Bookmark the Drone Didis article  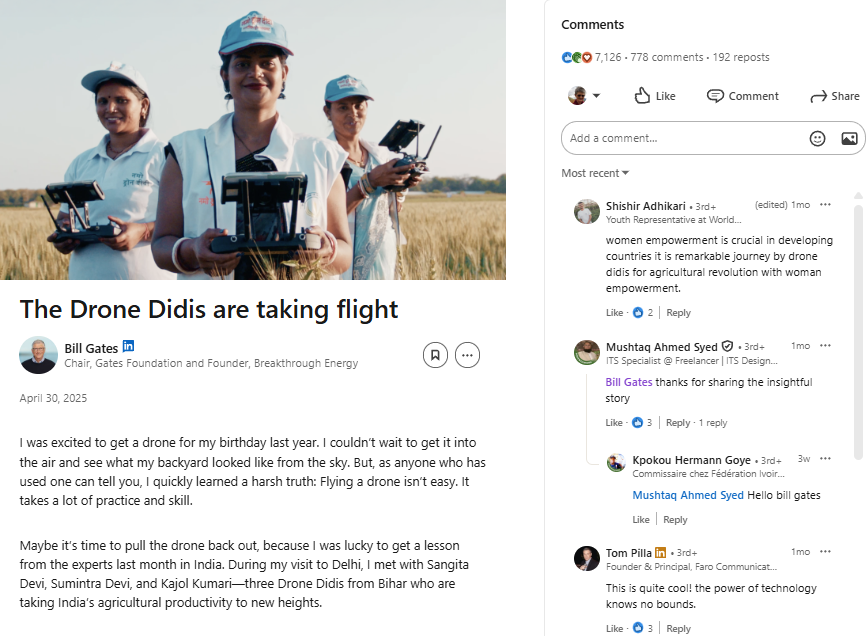tap(435, 354)
